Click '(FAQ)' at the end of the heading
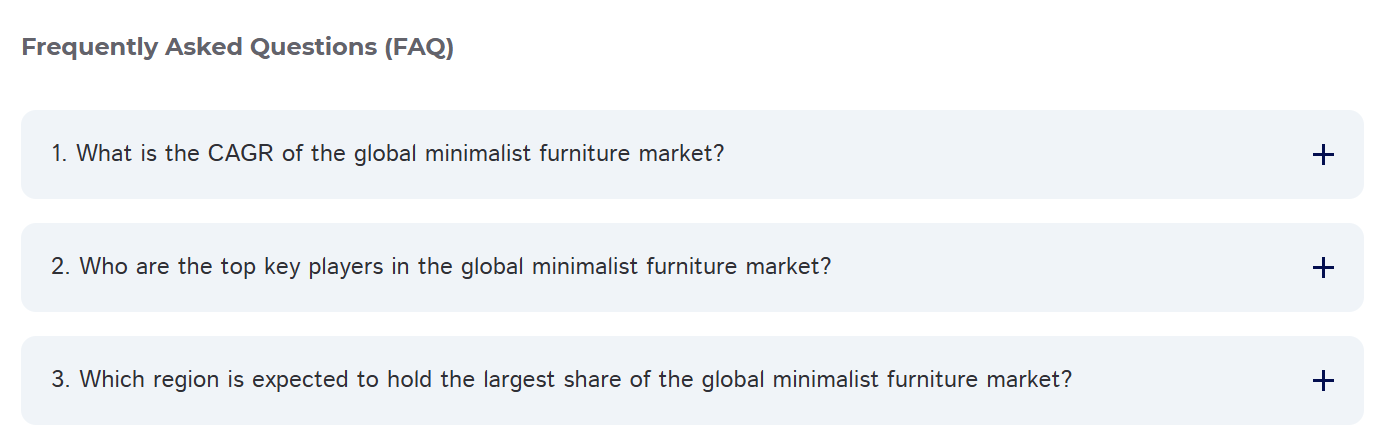 click(x=418, y=47)
